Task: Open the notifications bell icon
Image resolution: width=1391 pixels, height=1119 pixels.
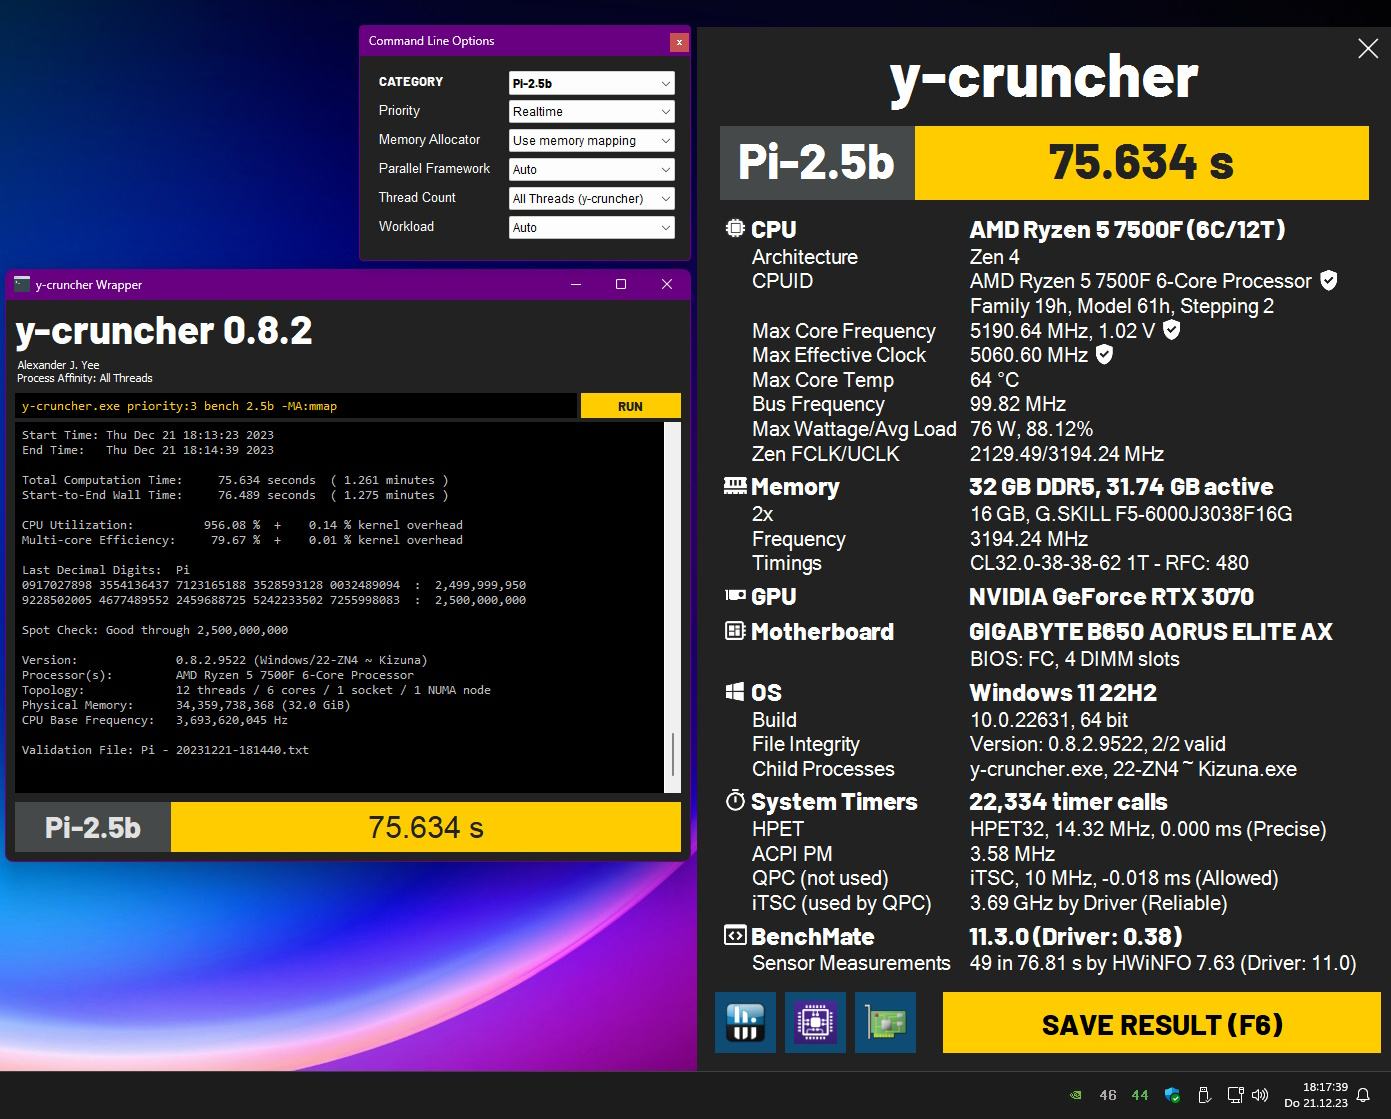Action: click(x=1362, y=1096)
